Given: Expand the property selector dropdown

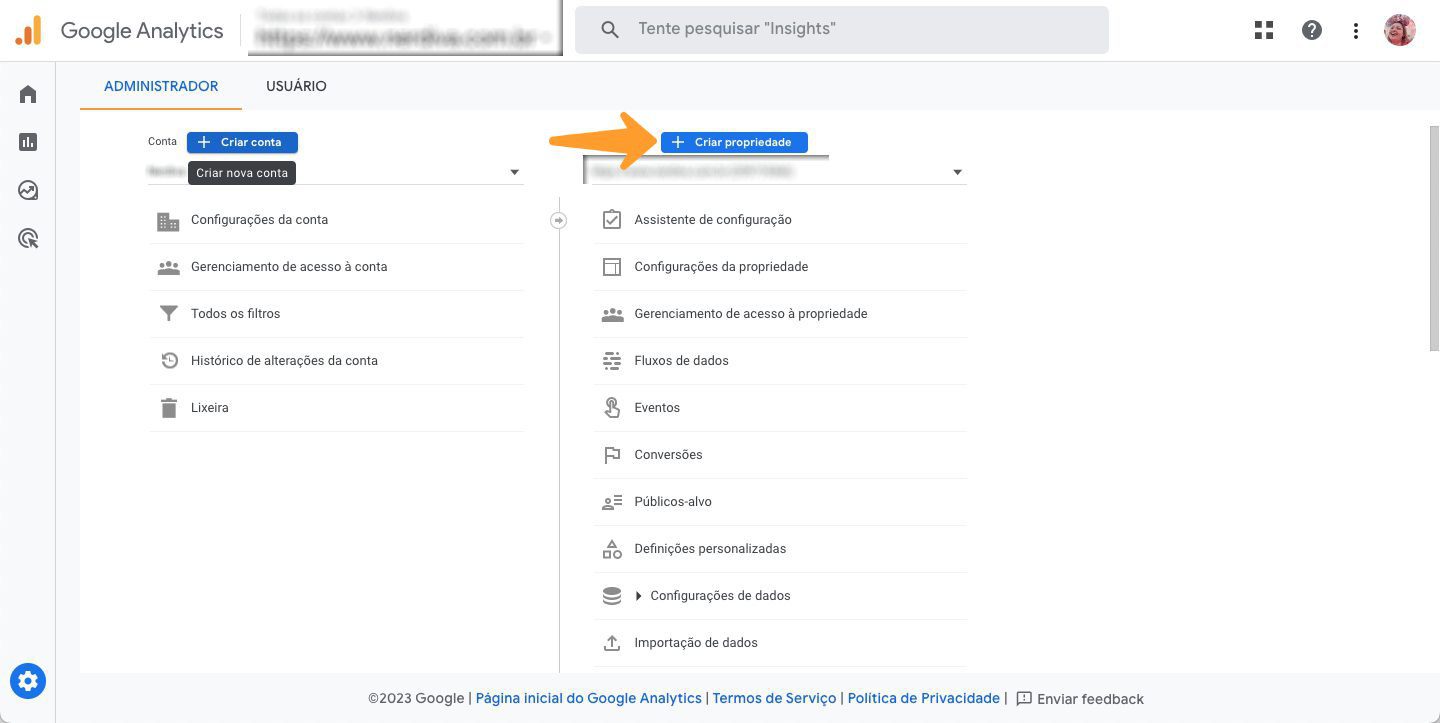Looking at the screenshot, I should [775, 172].
